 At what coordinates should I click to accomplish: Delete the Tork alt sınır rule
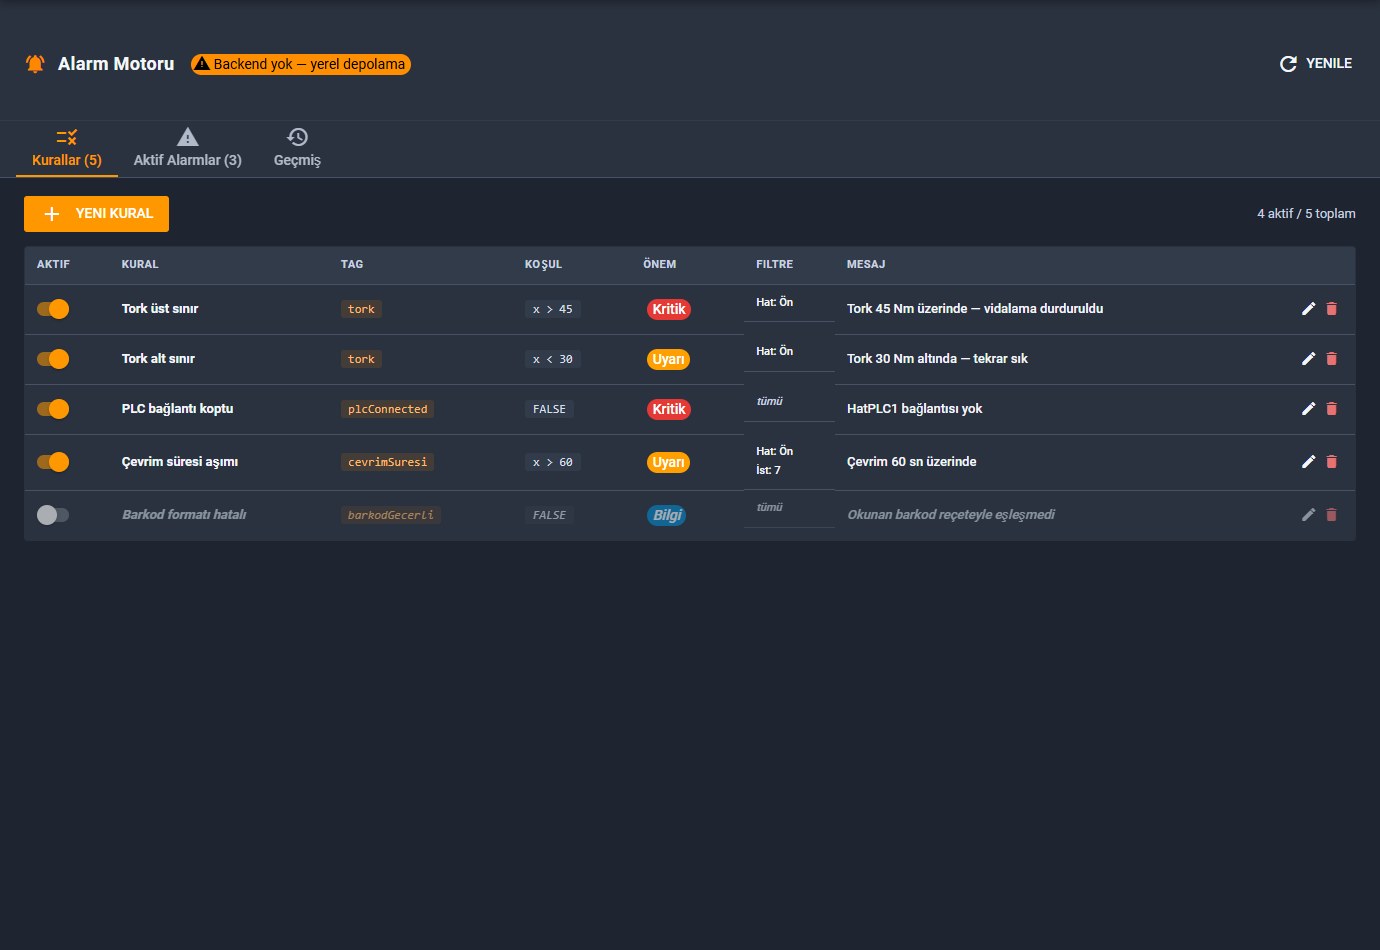point(1331,359)
